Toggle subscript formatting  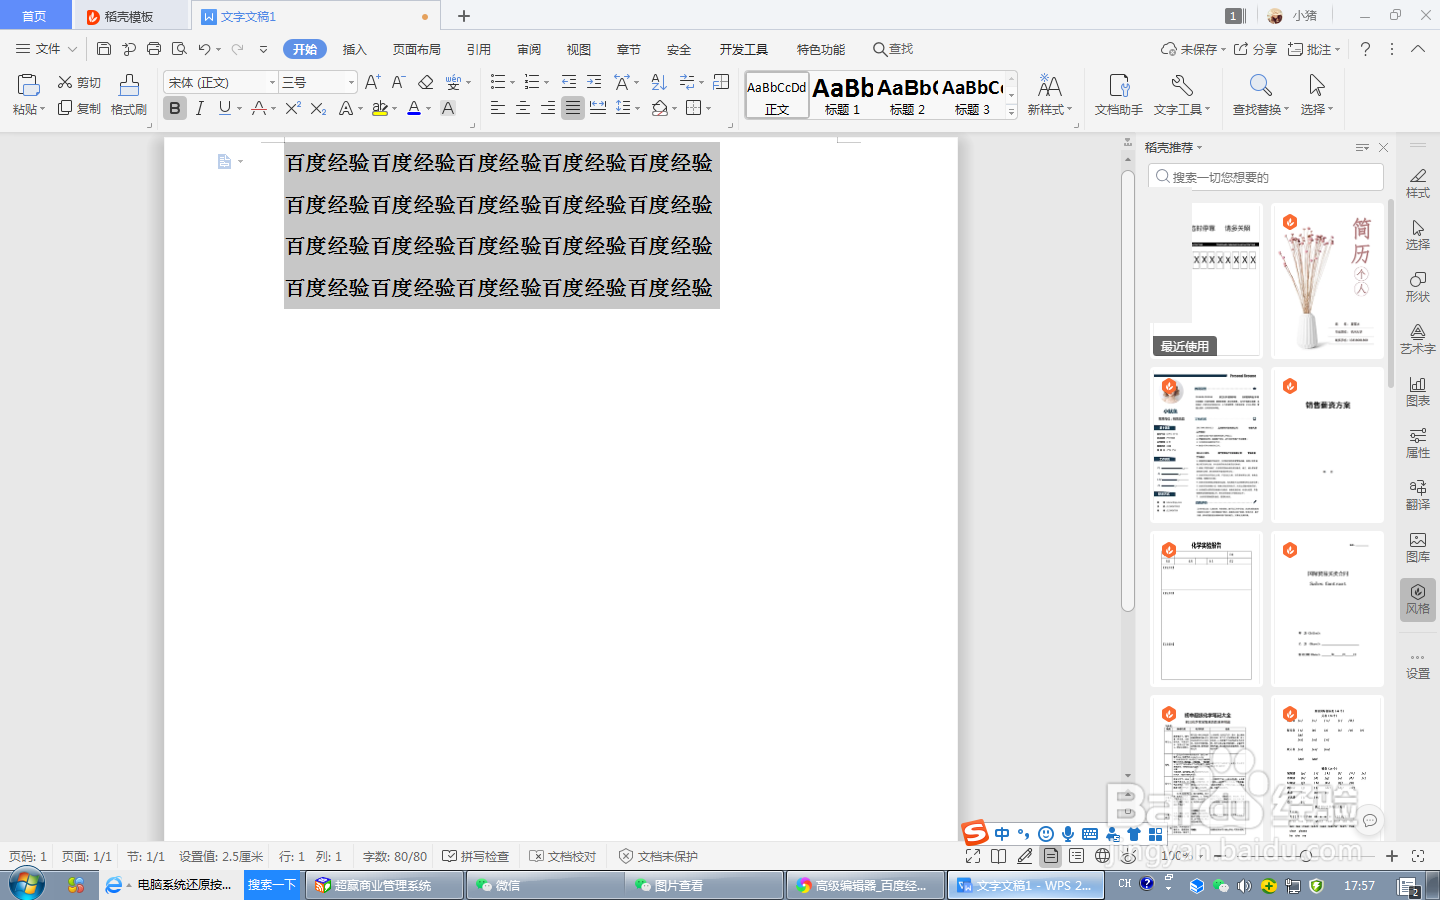pos(318,108)
